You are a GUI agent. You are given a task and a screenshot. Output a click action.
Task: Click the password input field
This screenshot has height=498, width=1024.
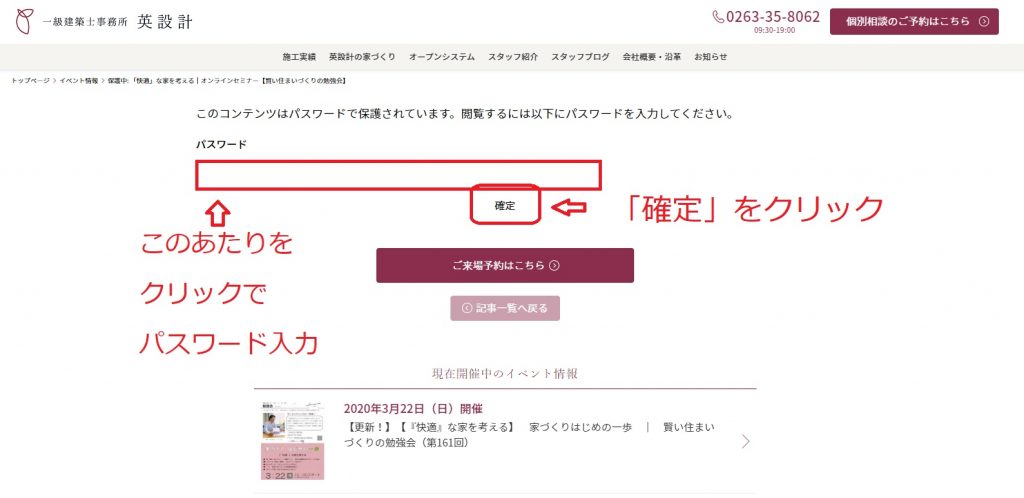pos(398,176)
